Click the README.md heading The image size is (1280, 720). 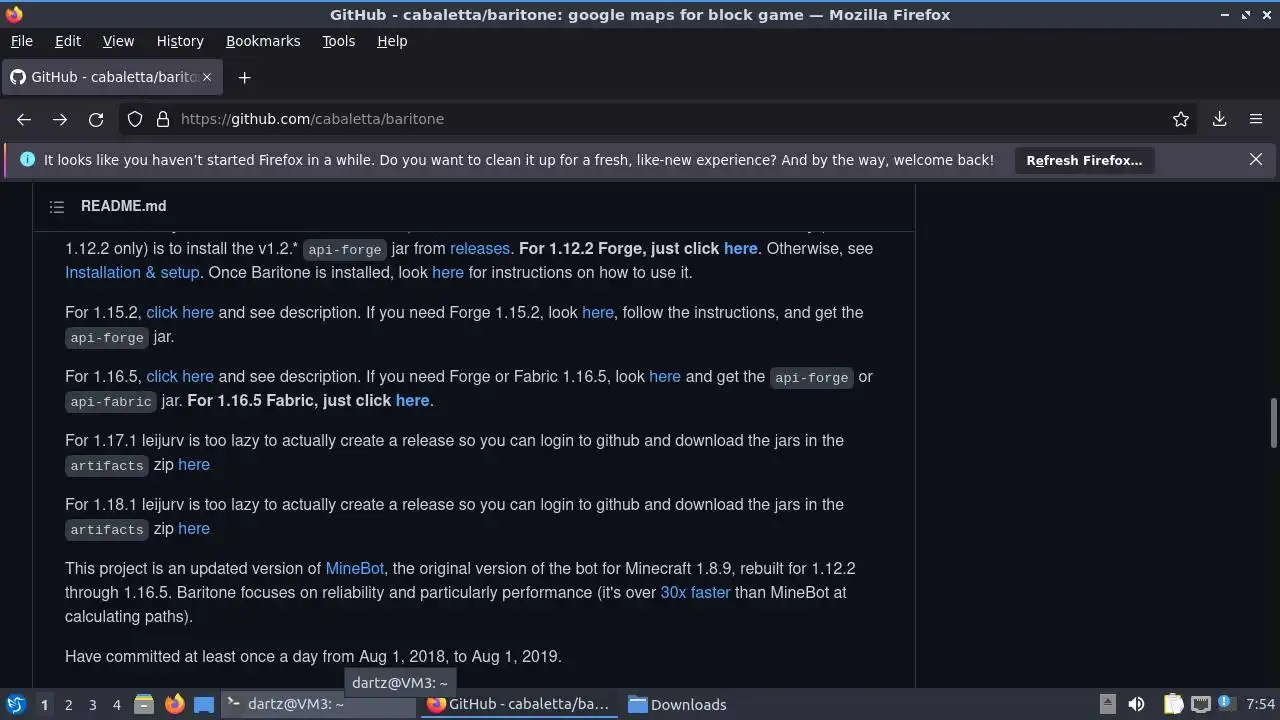click(124, 206)
